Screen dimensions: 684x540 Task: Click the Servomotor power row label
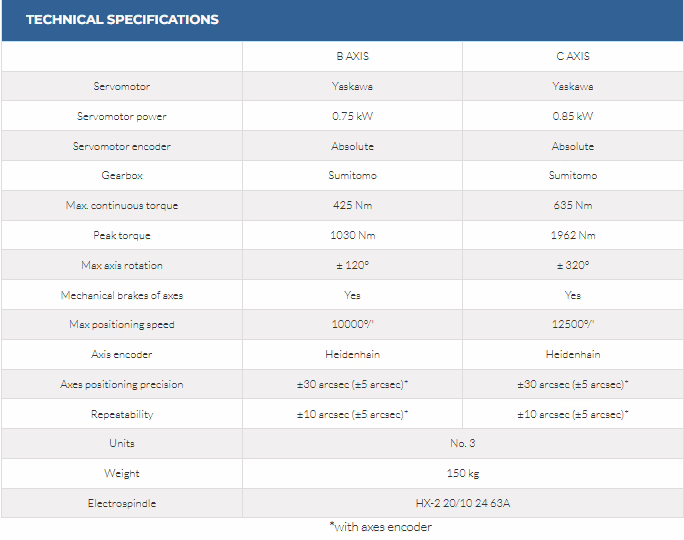pos(122,116)
